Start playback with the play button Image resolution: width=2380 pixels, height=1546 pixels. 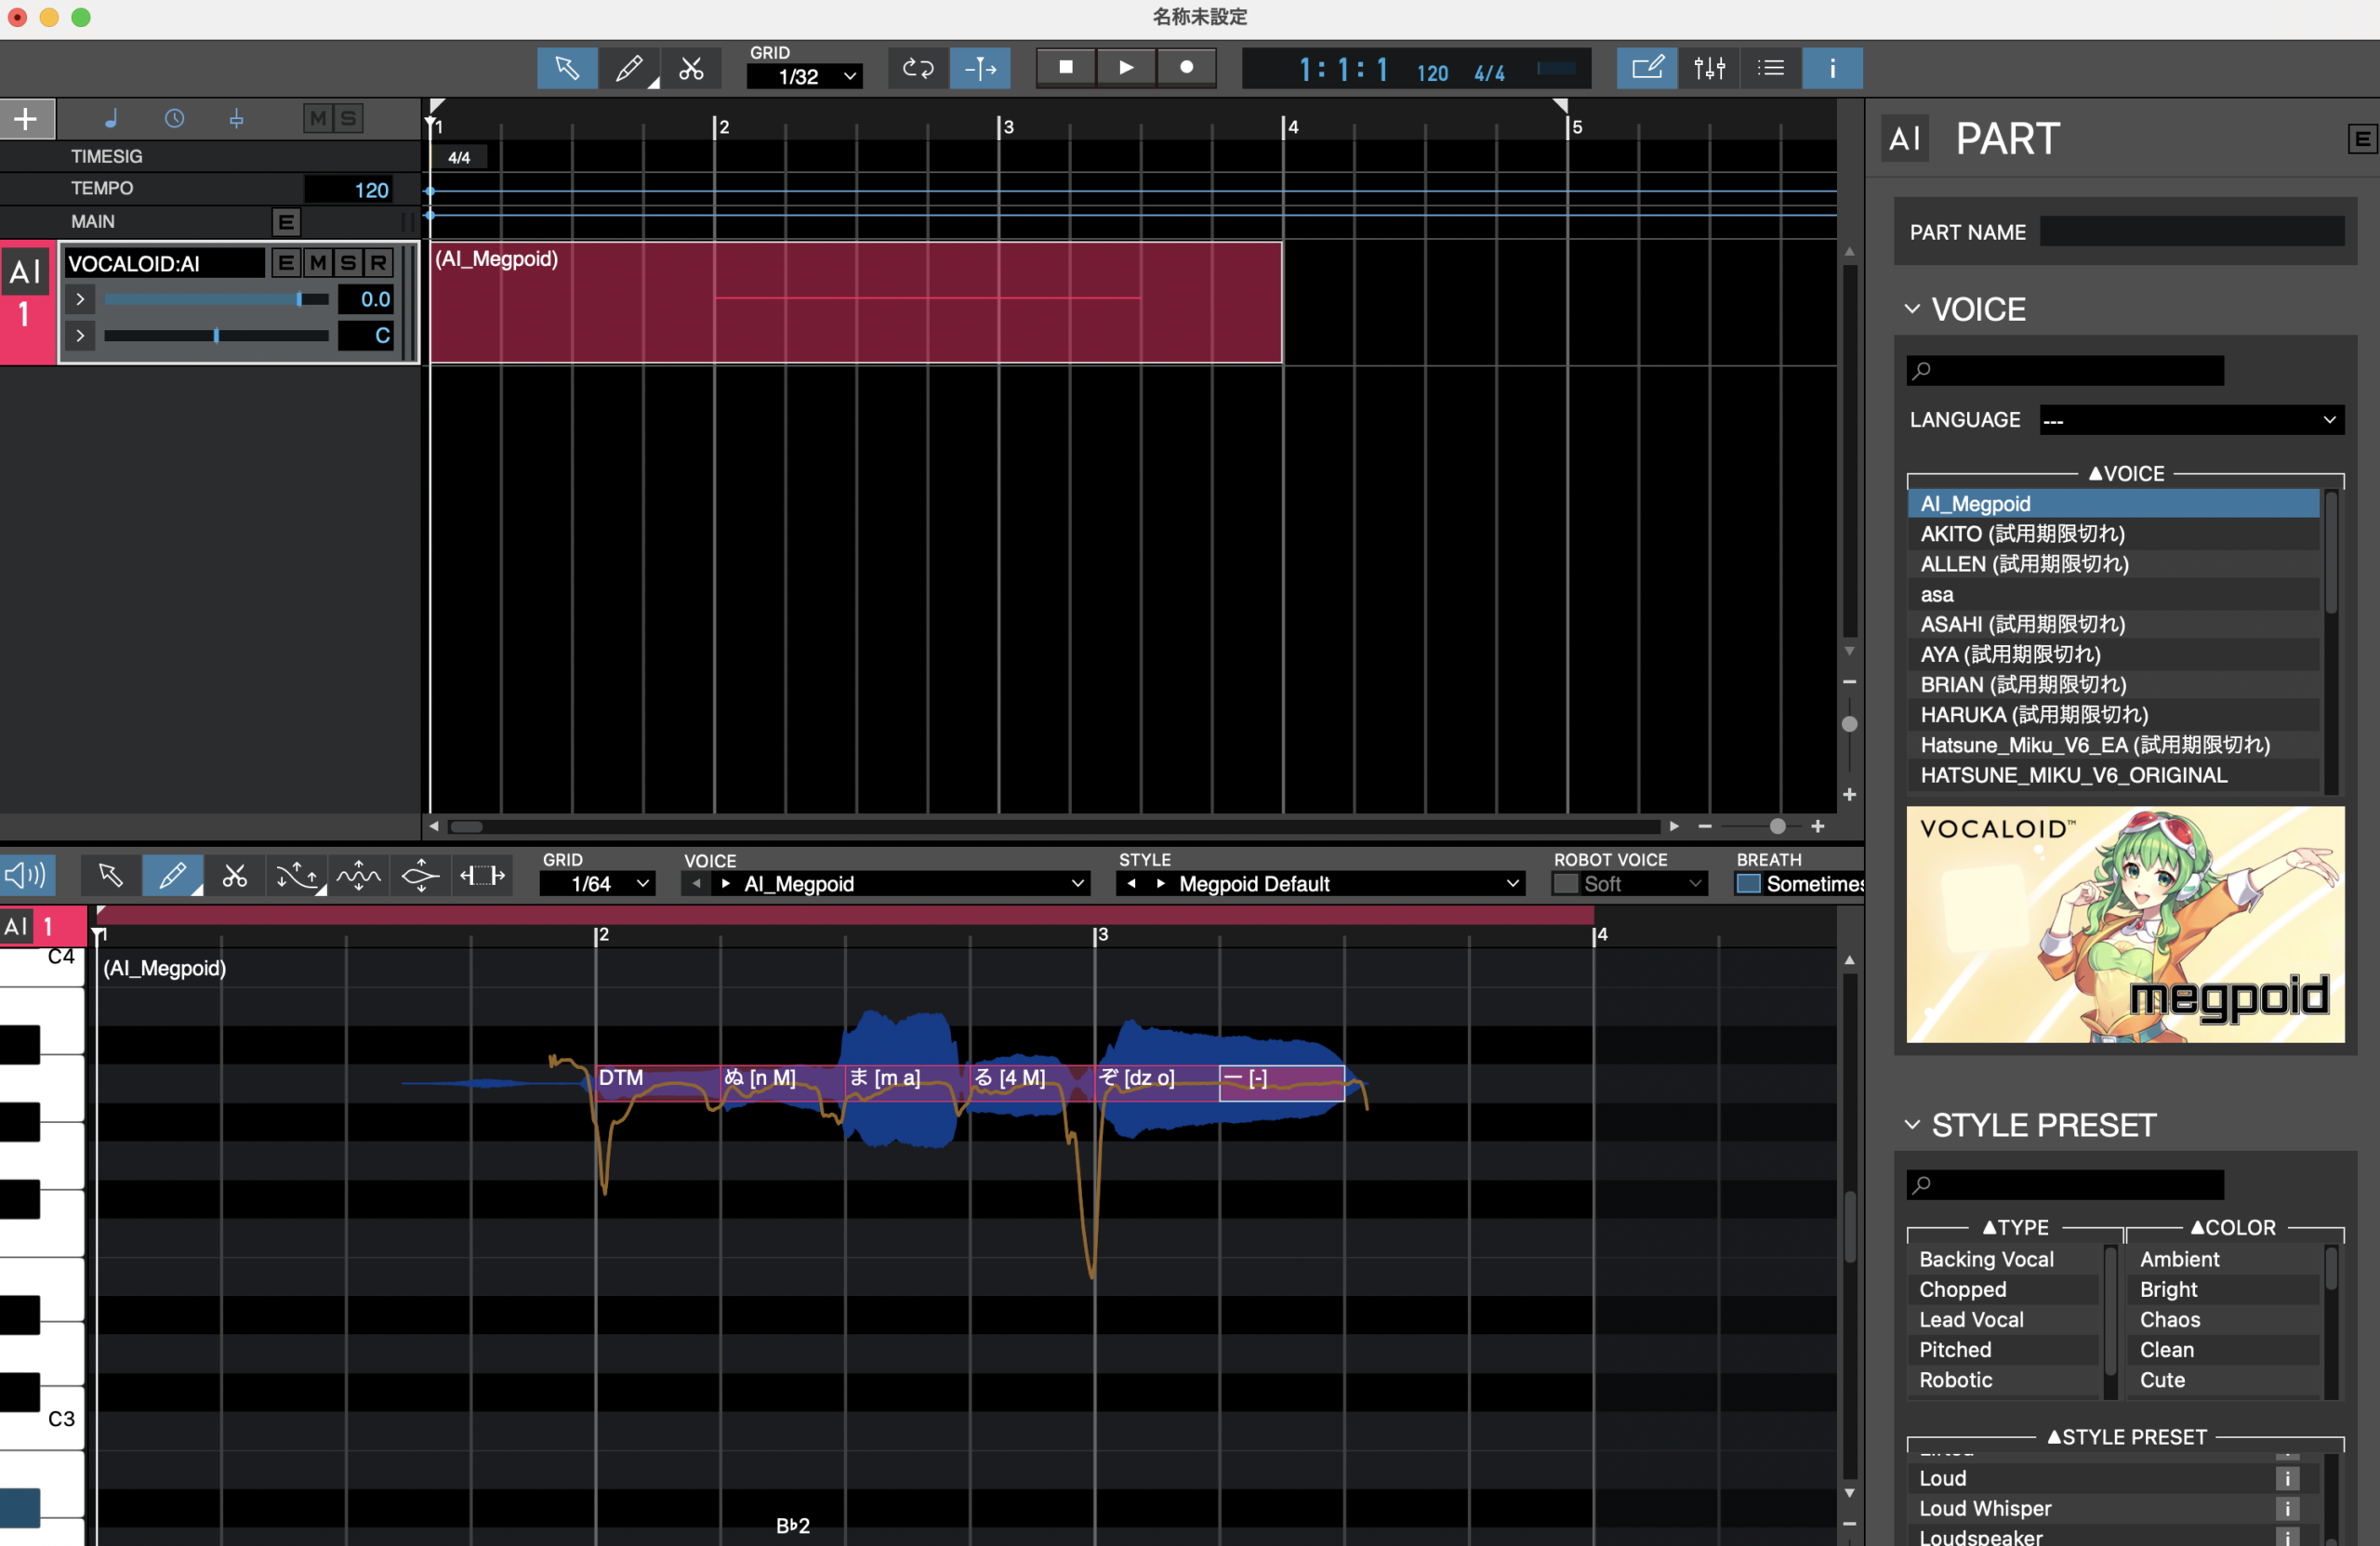(x=1126, y=67)
